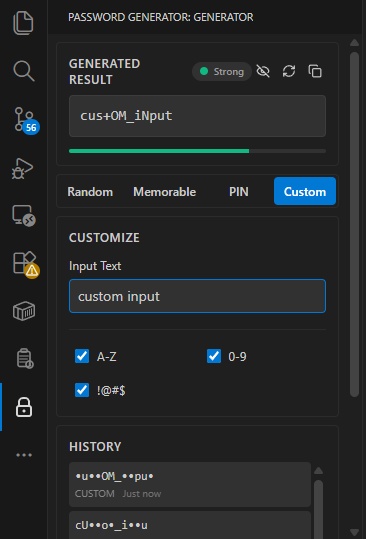Click the main panel scrollbar thumb
The height and width of the screenshot is (539, 366).
pos(354,224)
